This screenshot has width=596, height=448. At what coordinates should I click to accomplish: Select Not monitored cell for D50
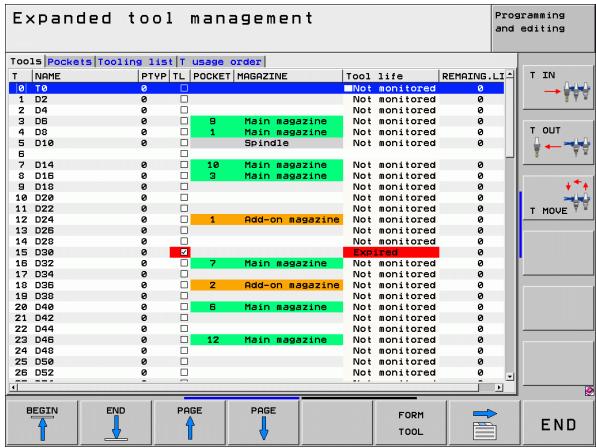(x=391, y=361)
